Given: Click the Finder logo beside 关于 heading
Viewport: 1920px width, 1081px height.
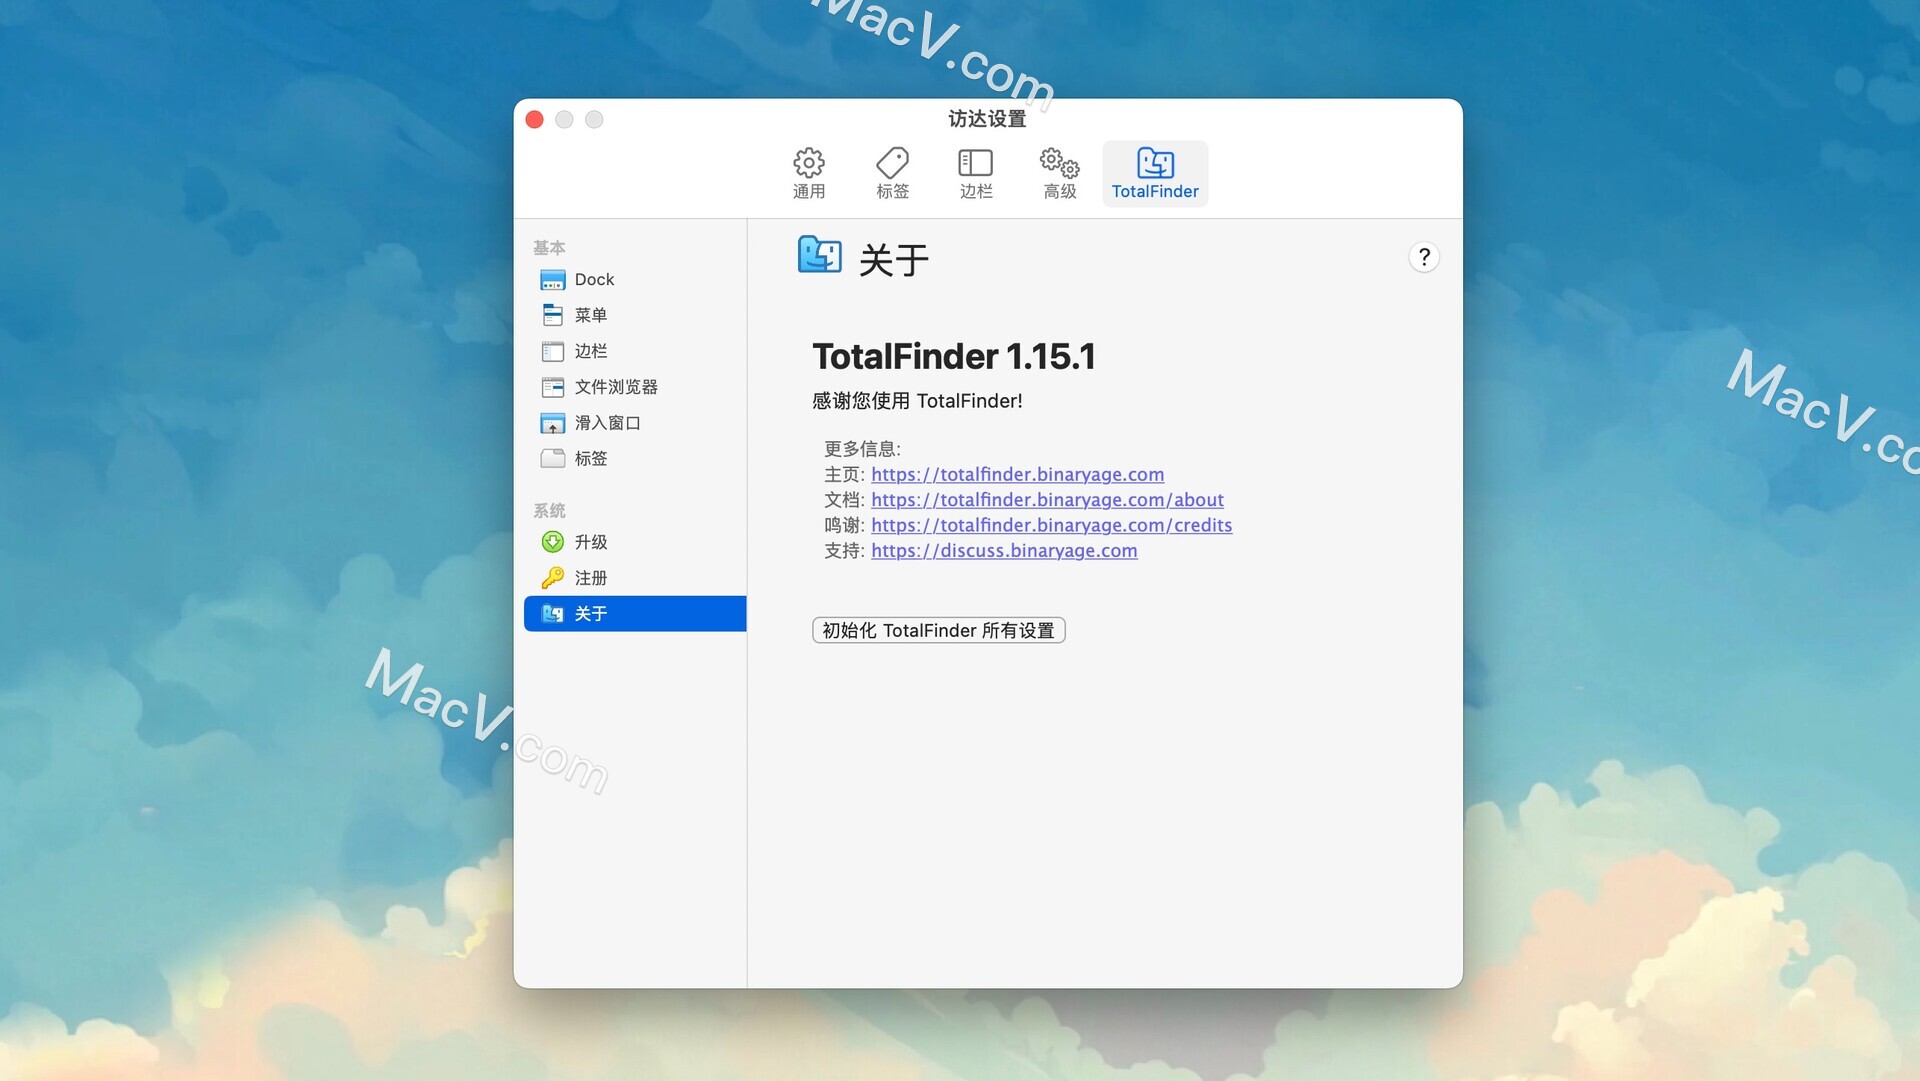Looking at the screenshot, I should [819, 254].
